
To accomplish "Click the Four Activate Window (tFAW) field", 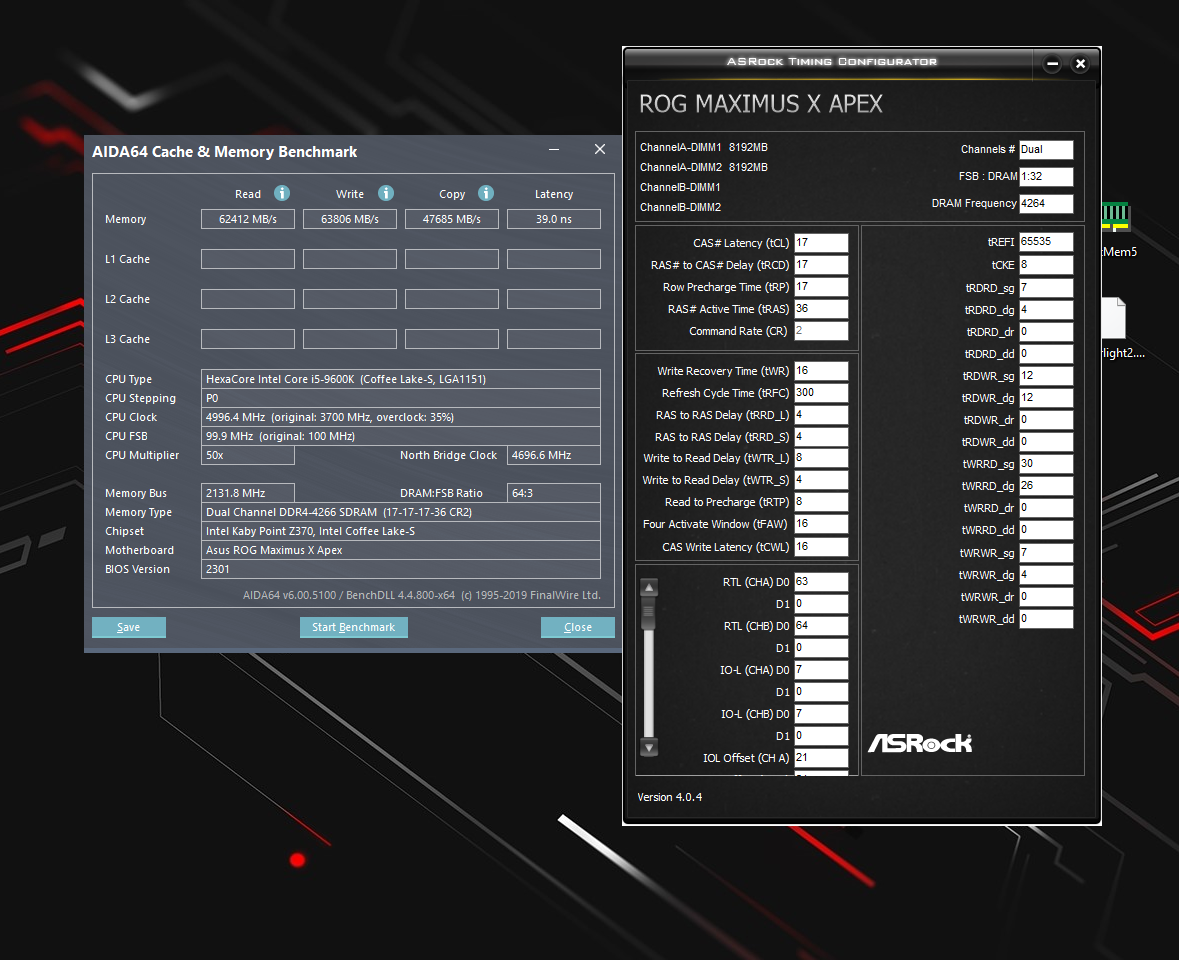I will 821,524.
